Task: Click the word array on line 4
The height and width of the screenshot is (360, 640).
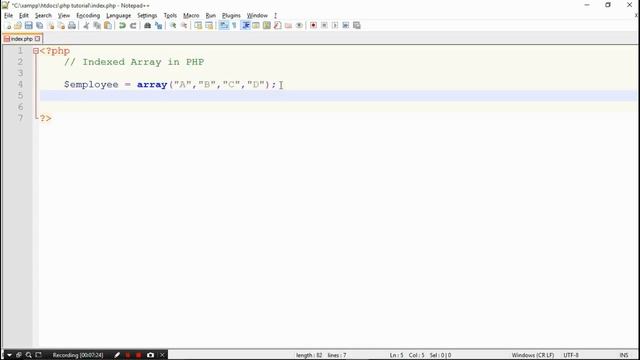Action: (x=152, y=84)
